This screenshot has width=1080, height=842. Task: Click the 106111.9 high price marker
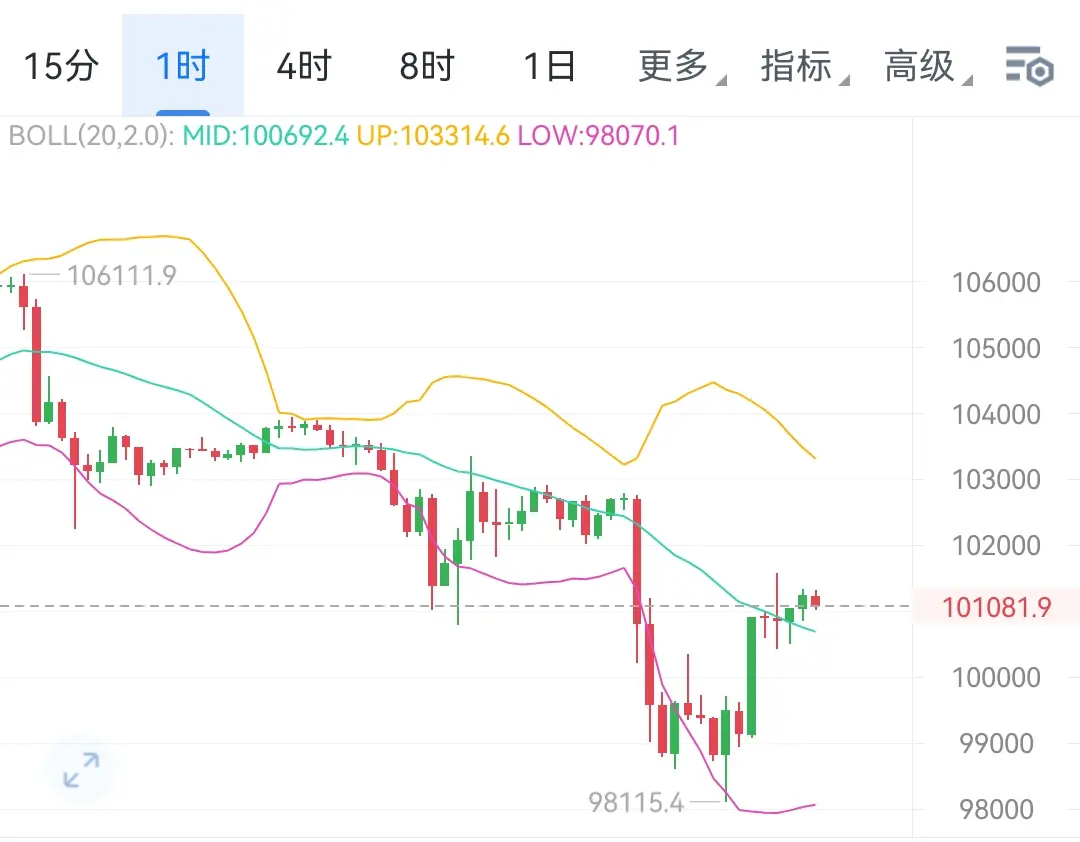point(121,276)
